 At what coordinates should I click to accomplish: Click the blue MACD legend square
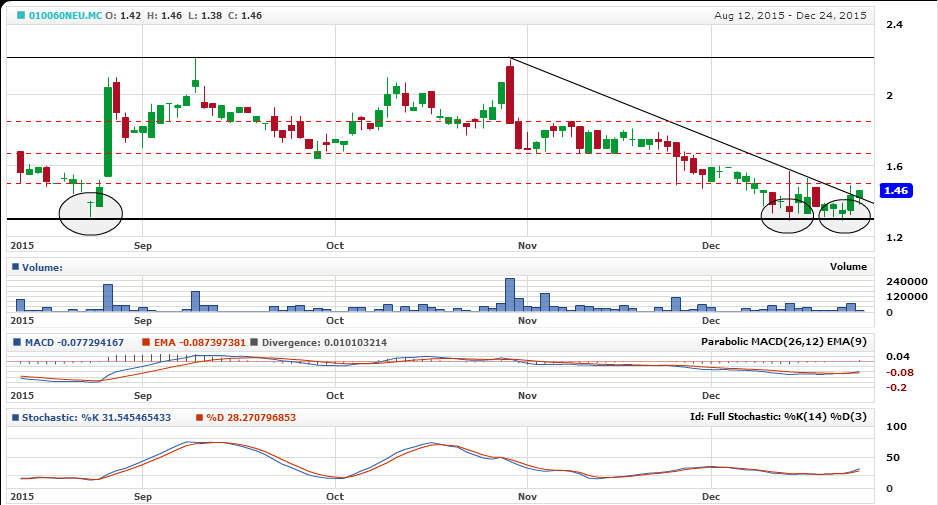point(14,342)
